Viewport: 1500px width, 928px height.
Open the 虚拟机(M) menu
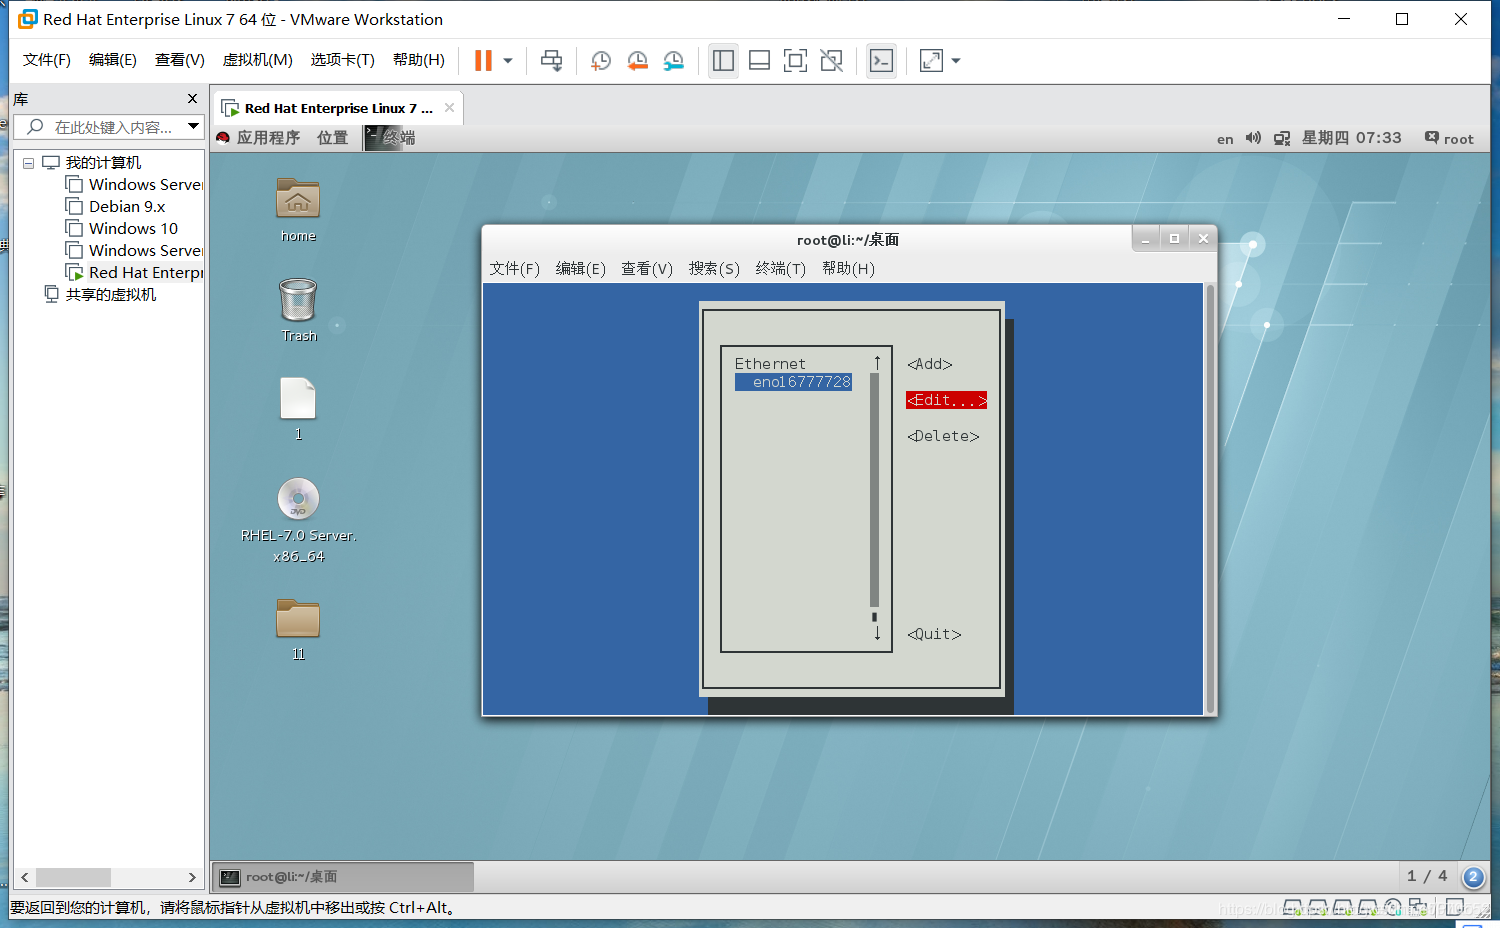[x=257, y=60]
